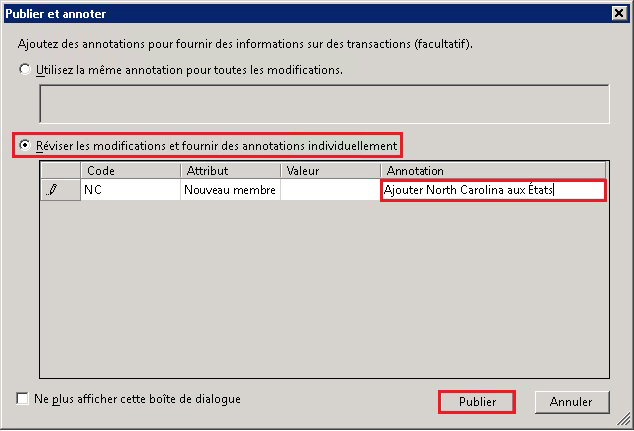The image size is (634, 431).
Task: Click the Code column header
Action: tap(131, 171)
